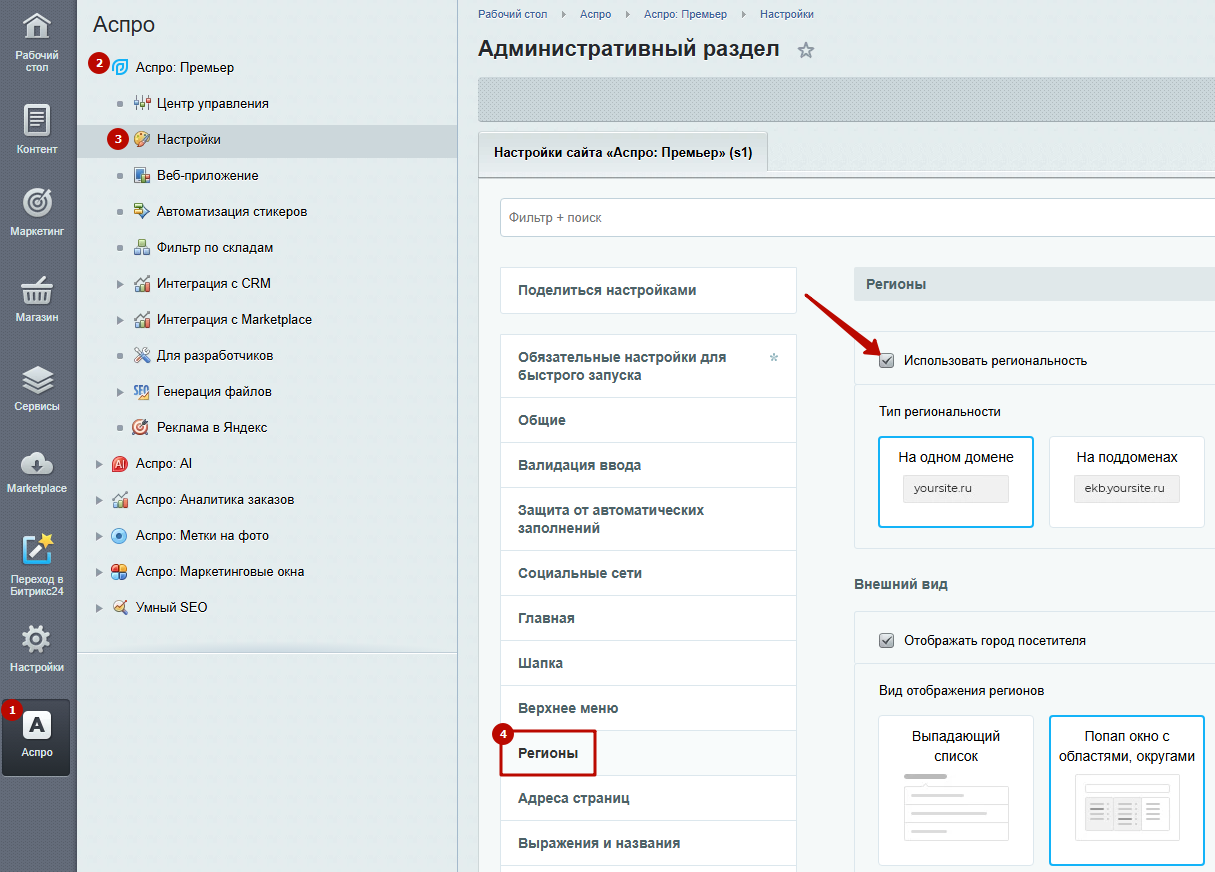
Task: Click the Аспро: AI red icon
Action: click(x=120, y=464)
